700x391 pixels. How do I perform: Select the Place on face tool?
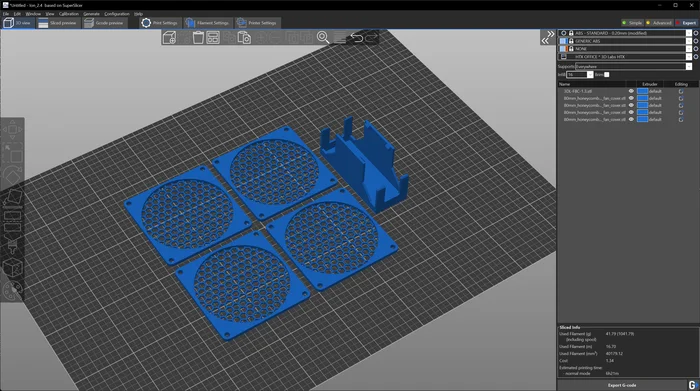tap(12, 198)
